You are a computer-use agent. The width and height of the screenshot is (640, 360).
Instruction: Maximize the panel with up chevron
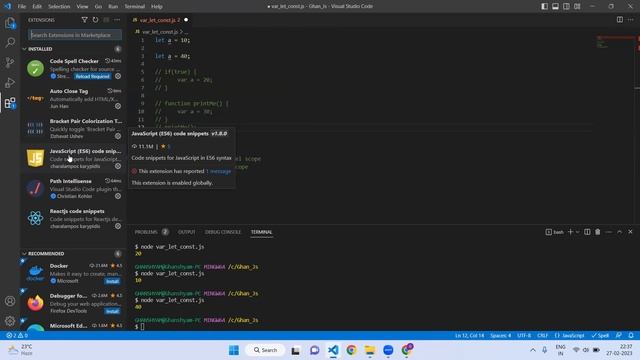click(619, 232)
